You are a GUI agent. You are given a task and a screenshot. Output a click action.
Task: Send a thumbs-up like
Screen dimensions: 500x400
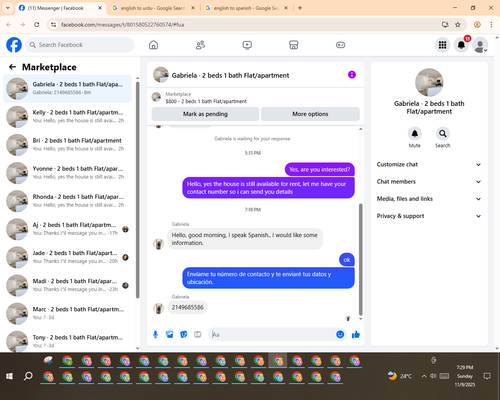[356, 334]
